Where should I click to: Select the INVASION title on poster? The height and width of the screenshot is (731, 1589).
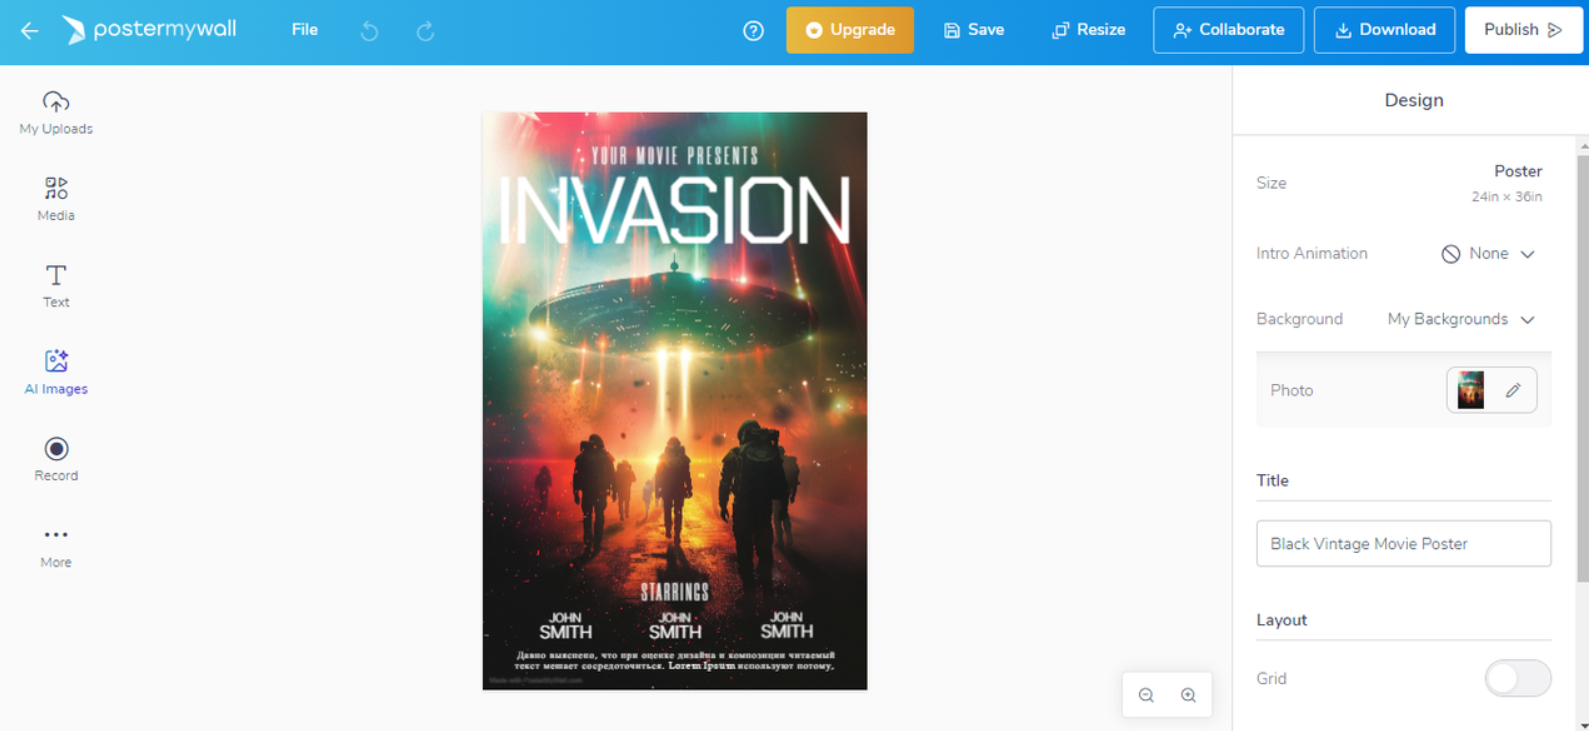tap(675, 211)
